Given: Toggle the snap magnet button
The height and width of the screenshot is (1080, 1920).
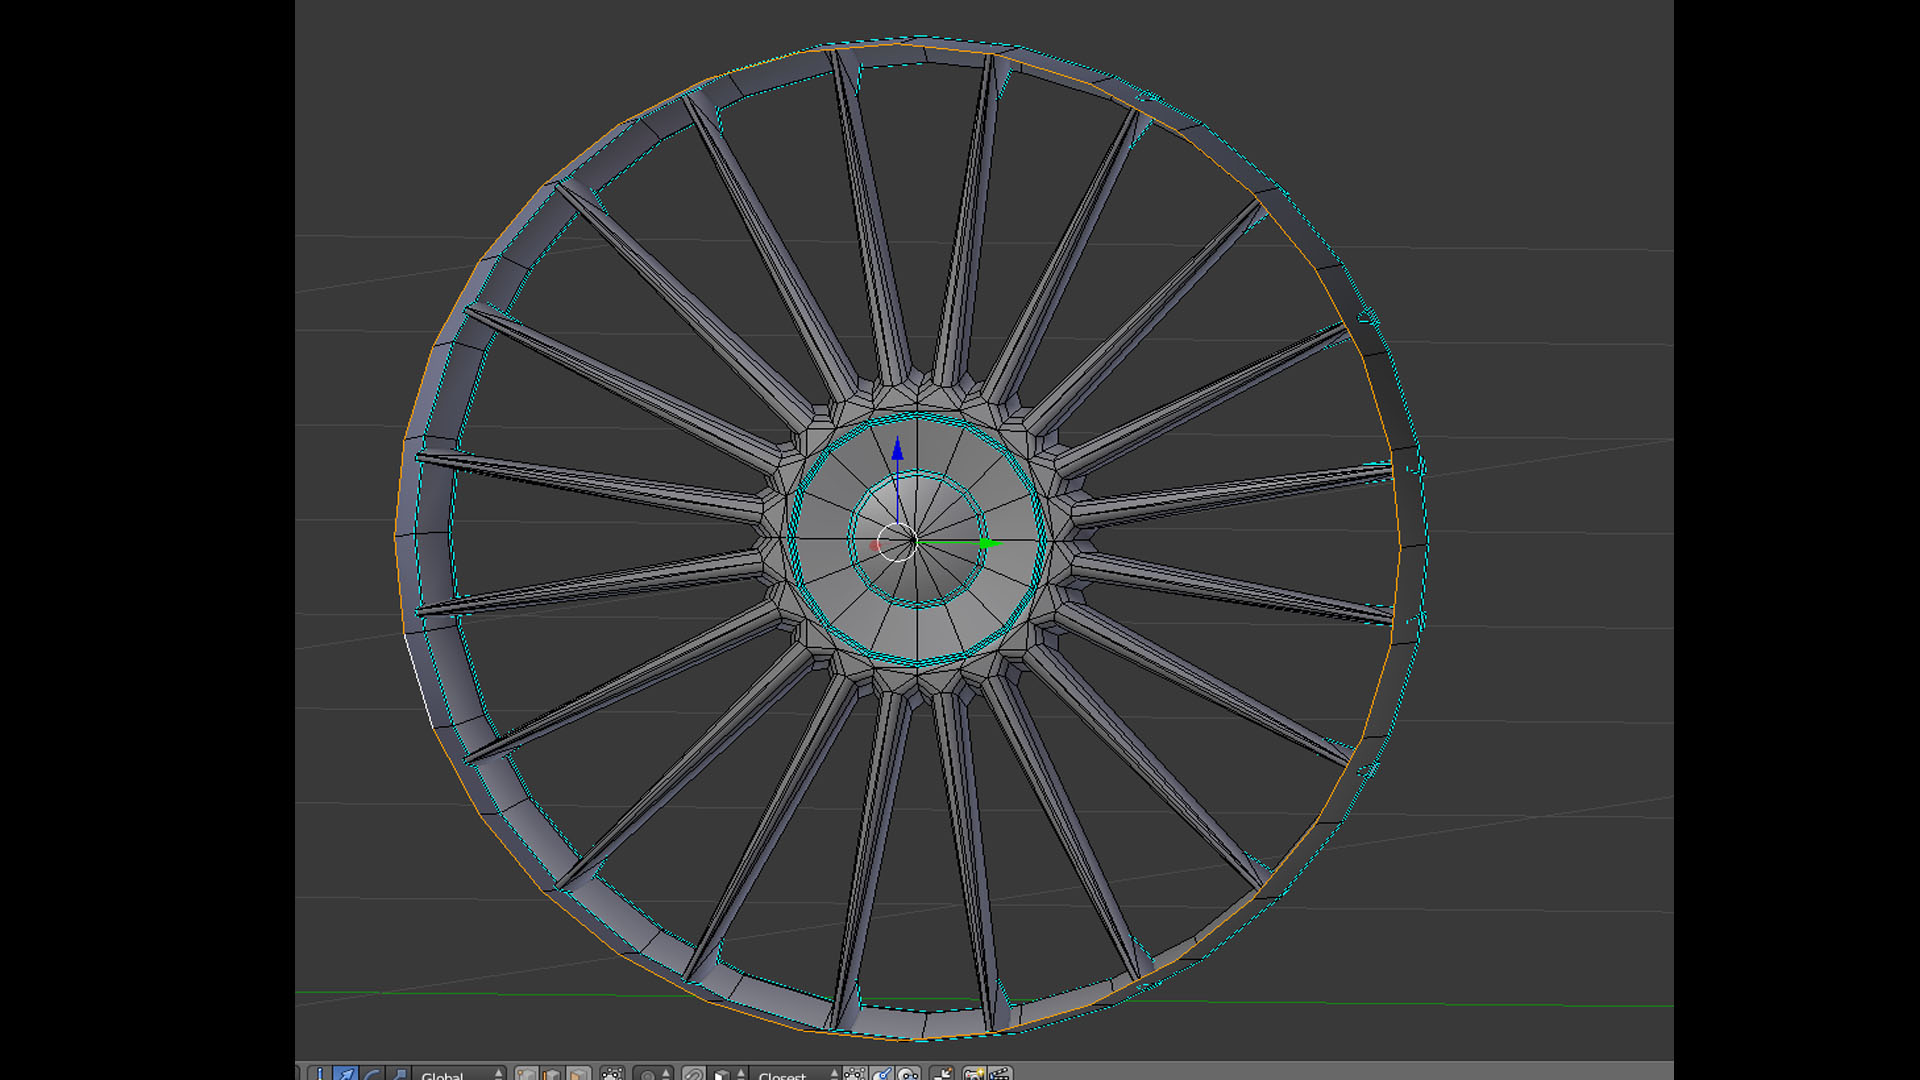Looking at the screenshot, I should (x=694, y=1075).
